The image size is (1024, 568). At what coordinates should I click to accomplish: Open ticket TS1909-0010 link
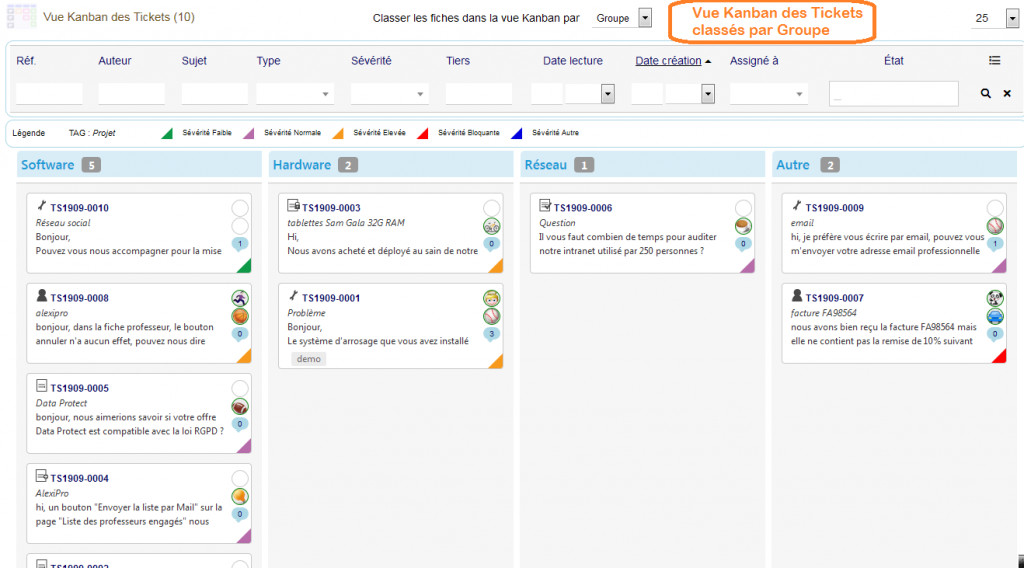click(x=80, y=208)
